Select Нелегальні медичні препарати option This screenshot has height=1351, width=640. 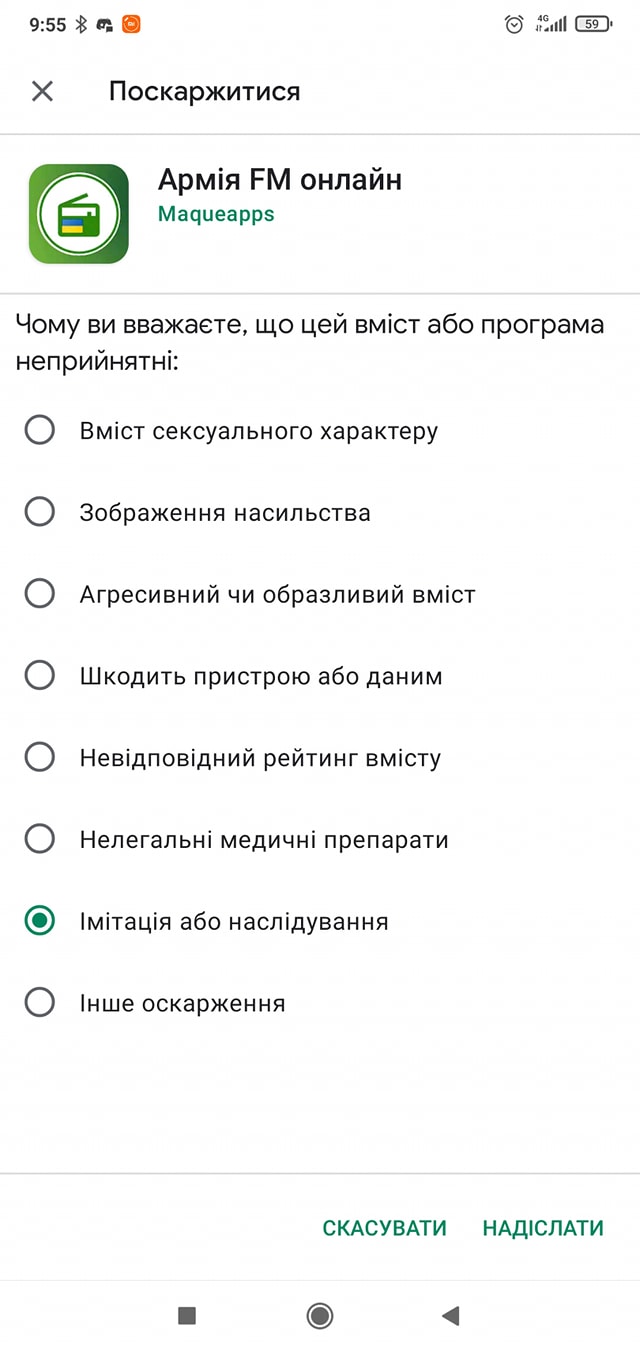click(x=39, y=839)
